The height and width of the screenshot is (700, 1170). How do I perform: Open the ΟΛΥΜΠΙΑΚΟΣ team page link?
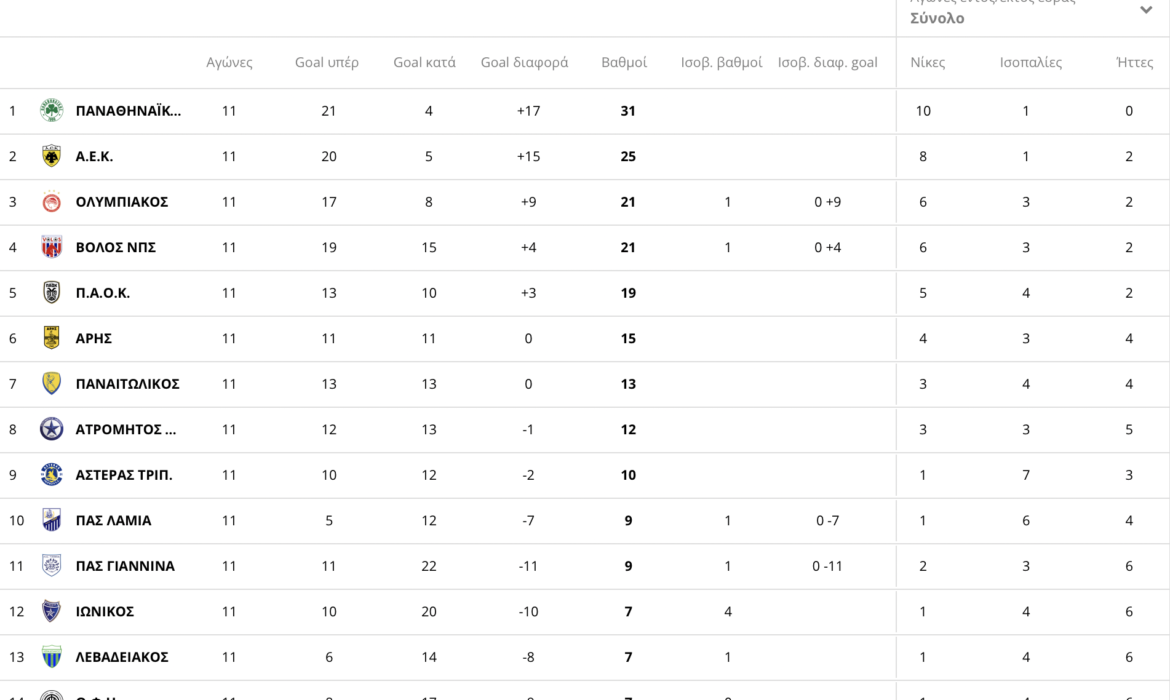point(122,202)
